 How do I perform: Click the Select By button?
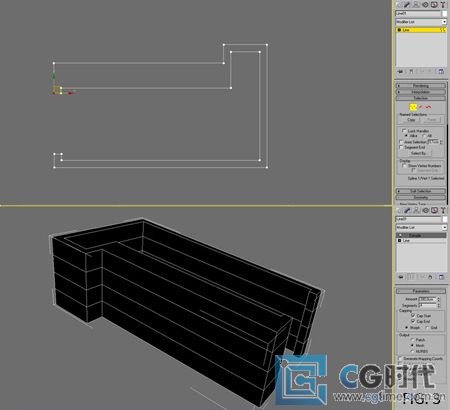pyautogui.click(x=419, y=153)
